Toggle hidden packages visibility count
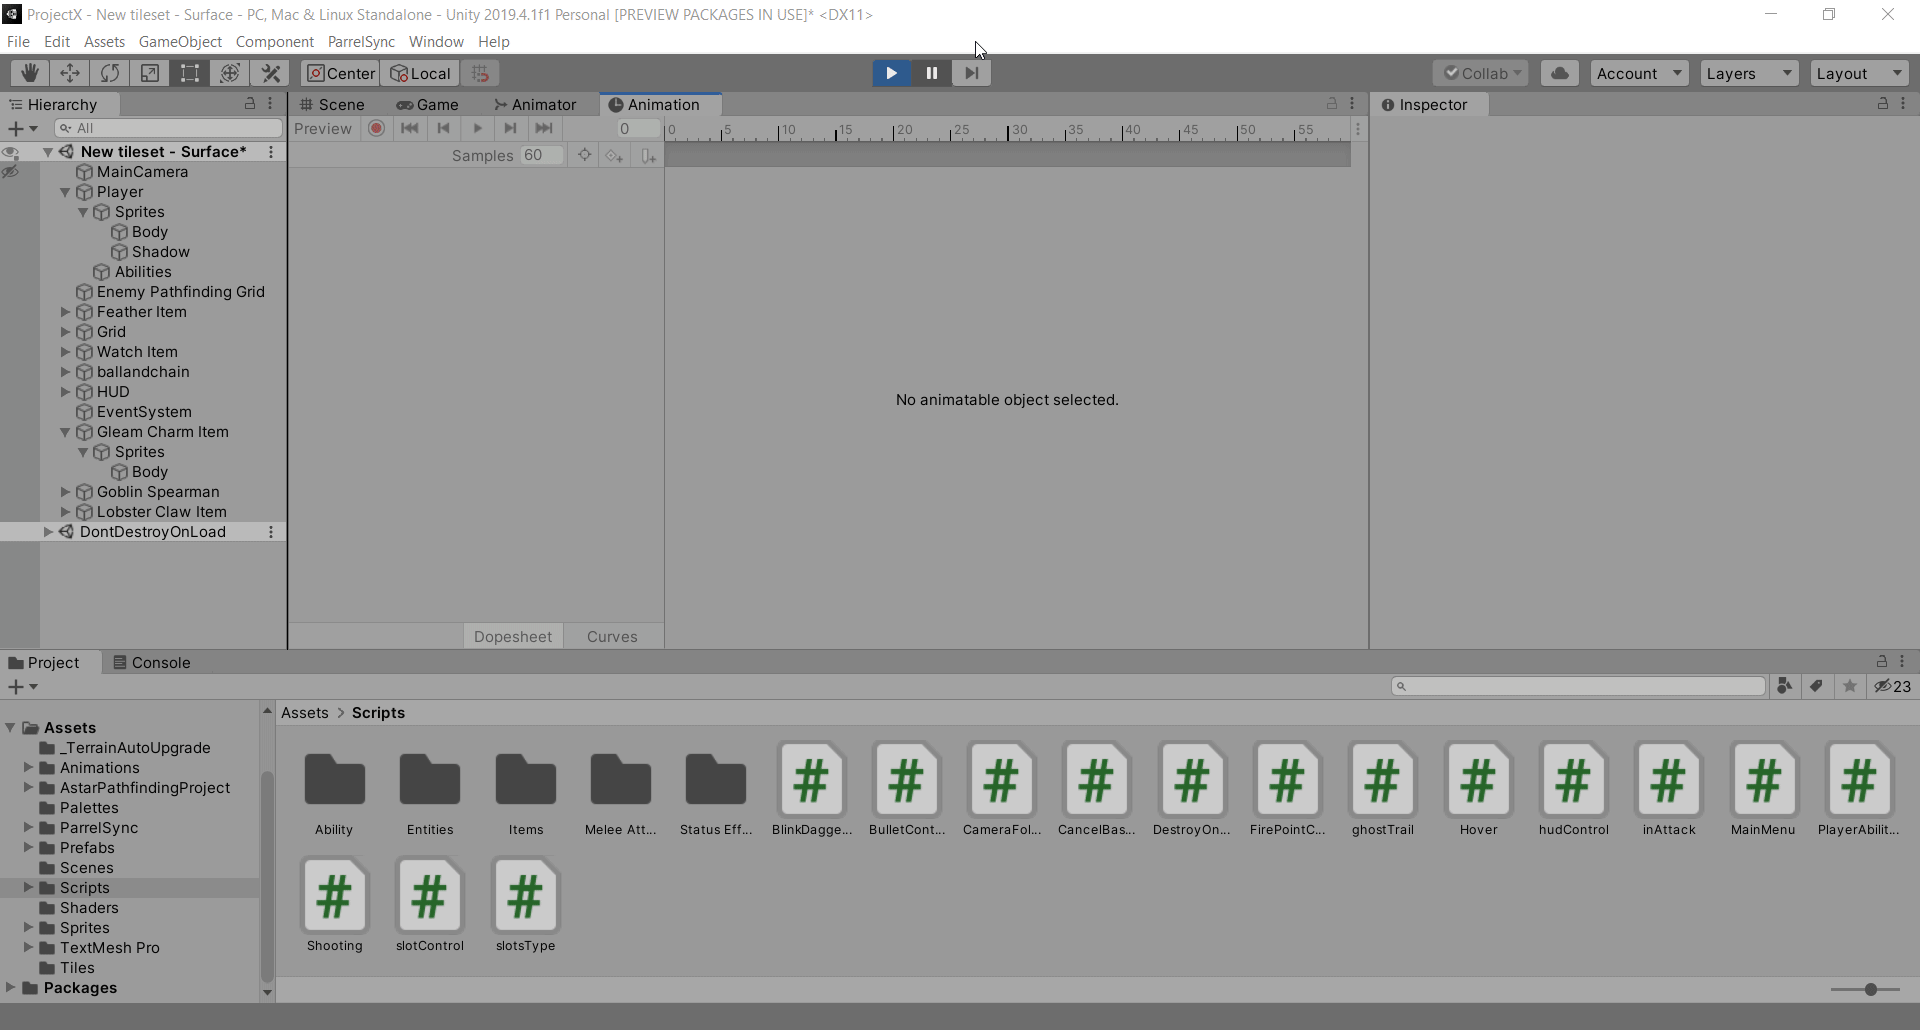1920x1030 pixels. pos(1892,686)
